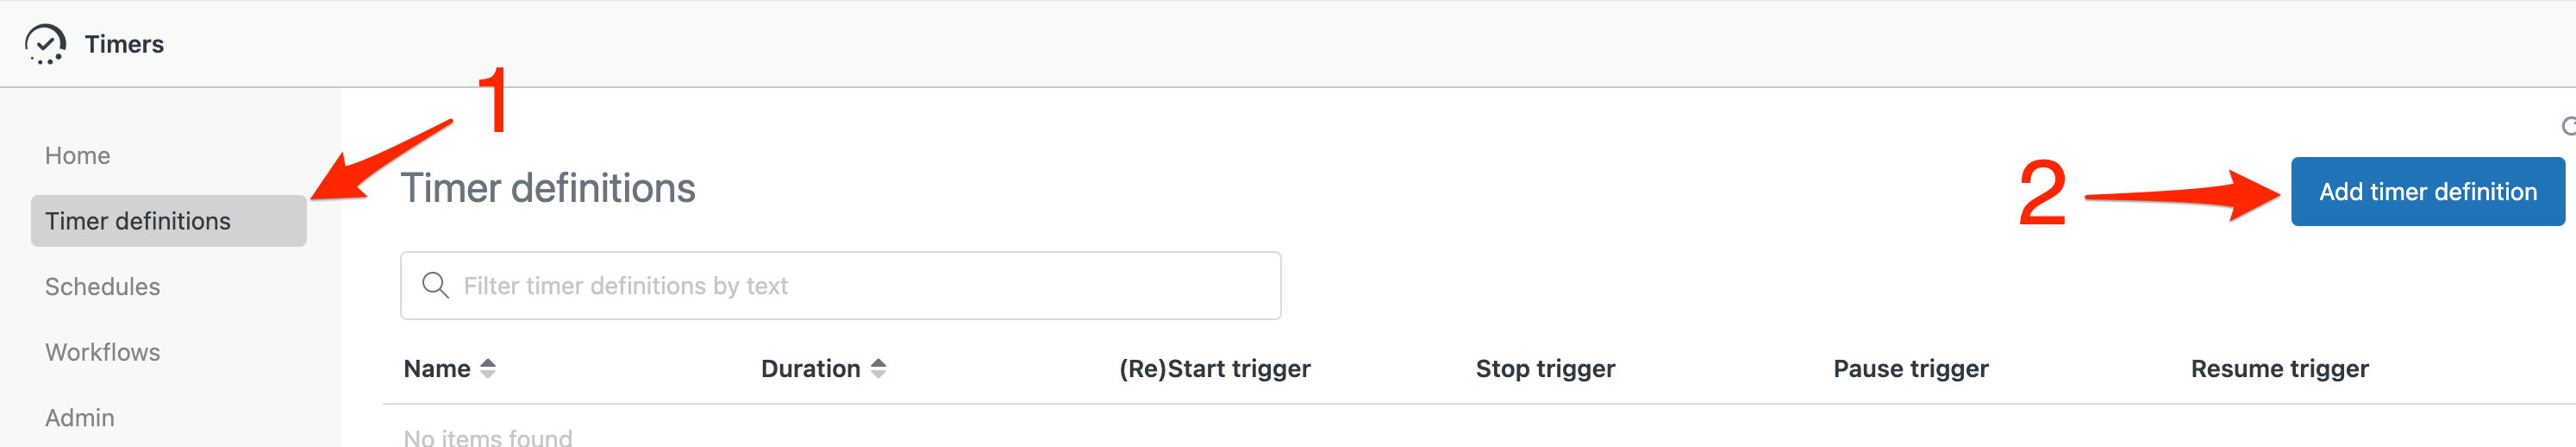Focus the Filter timer definitions by text field
The height and width of the screenshot is (447, 2576).
click(x=840, y=286)
